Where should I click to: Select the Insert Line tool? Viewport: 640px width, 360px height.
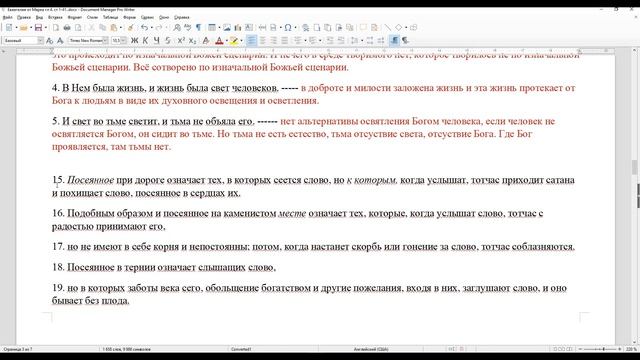tap(387, 28)
